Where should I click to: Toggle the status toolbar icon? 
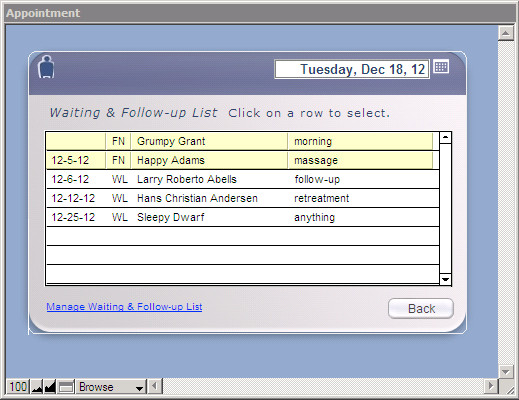[x=66, y=387]
